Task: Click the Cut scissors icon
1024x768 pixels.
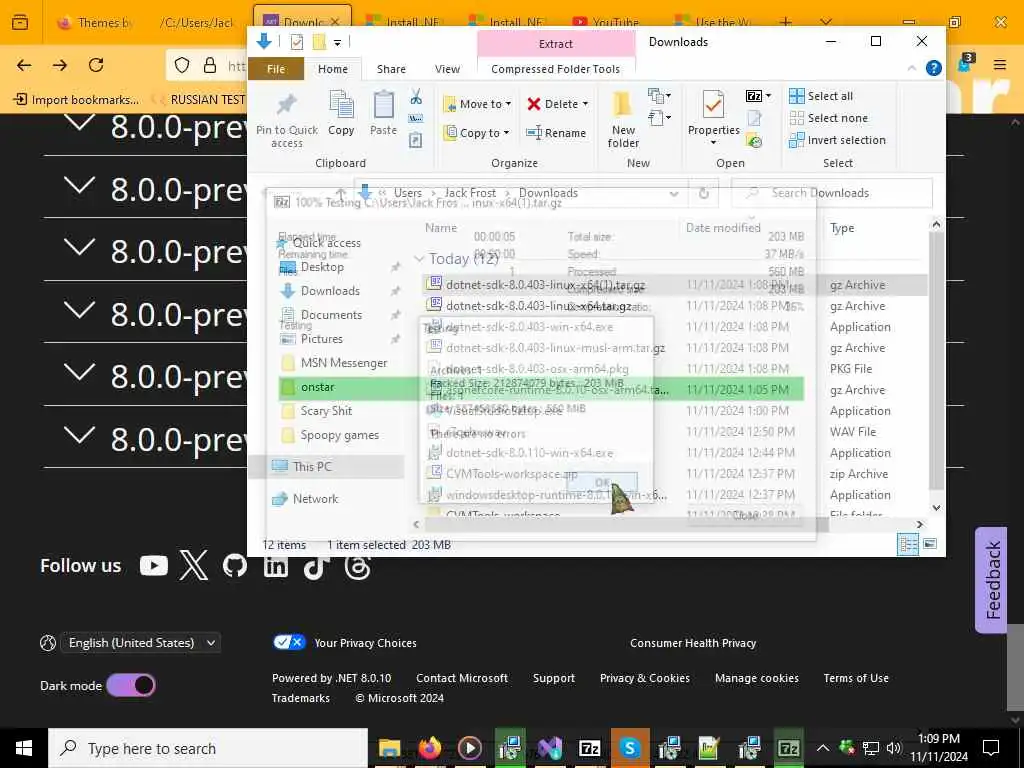Action: tap(416, 97)
